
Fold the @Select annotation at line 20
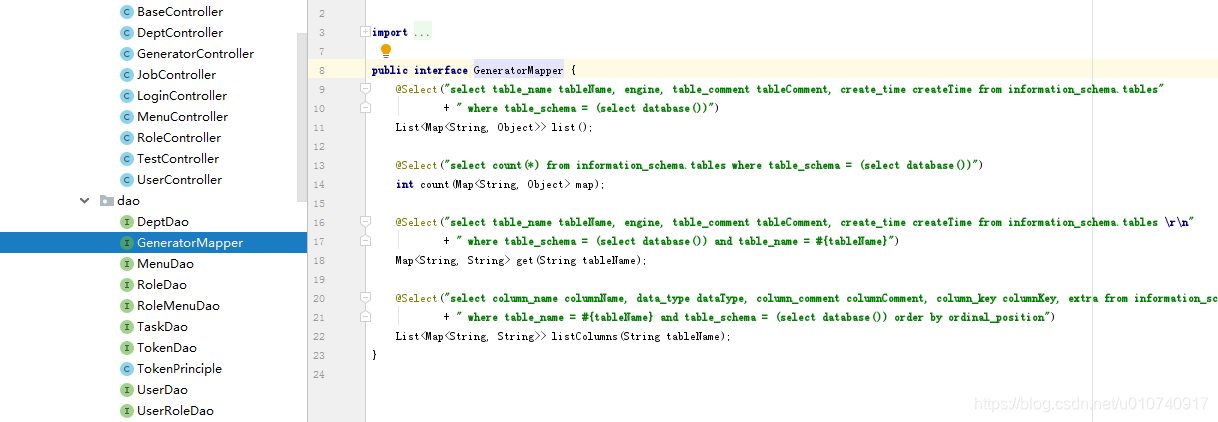tap(365, 299)
